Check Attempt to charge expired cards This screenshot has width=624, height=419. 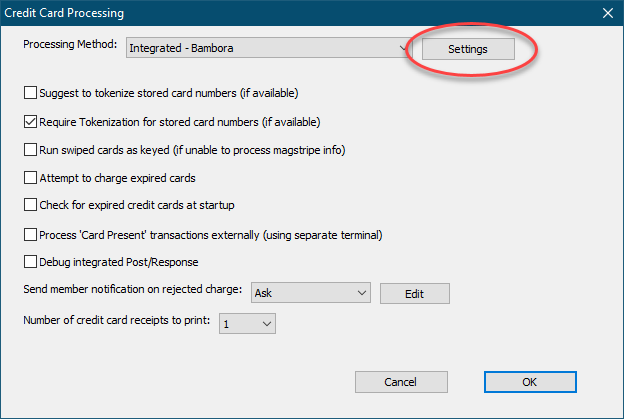point(30,178)
